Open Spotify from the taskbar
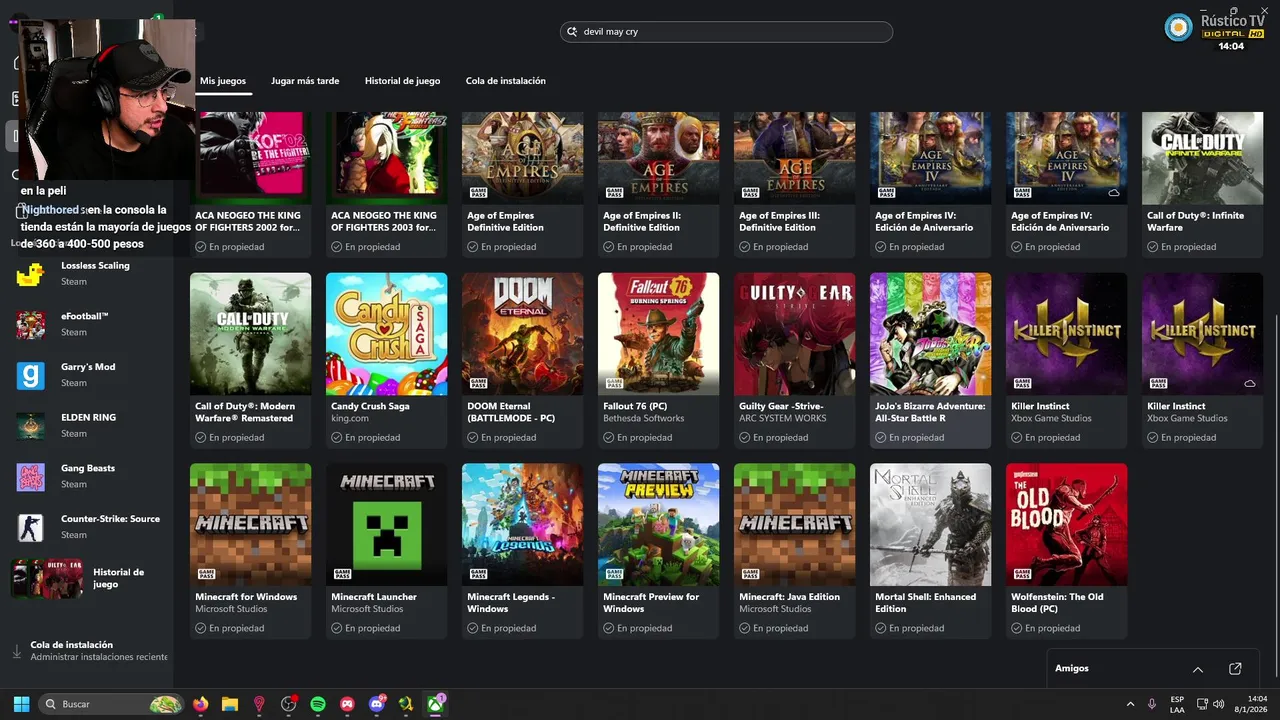Viewport: 1280px width, 720px height. pos(318,704)
